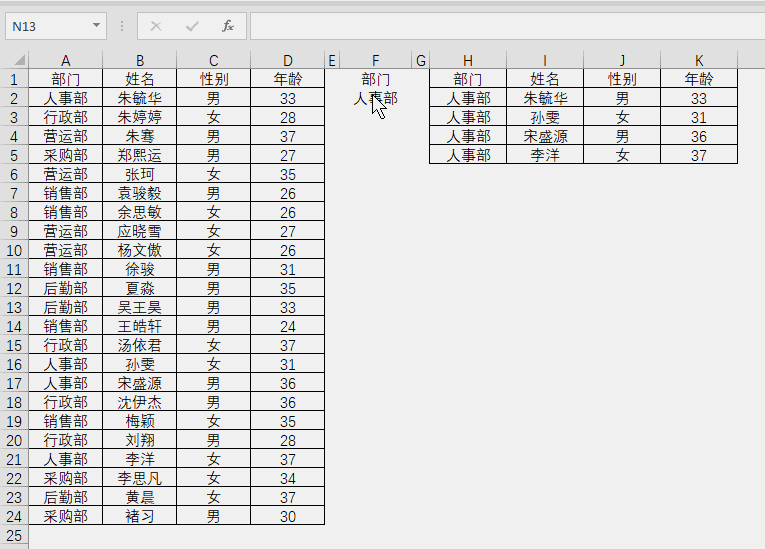Click the cancel X icon in formula bar

pos(156,26)
